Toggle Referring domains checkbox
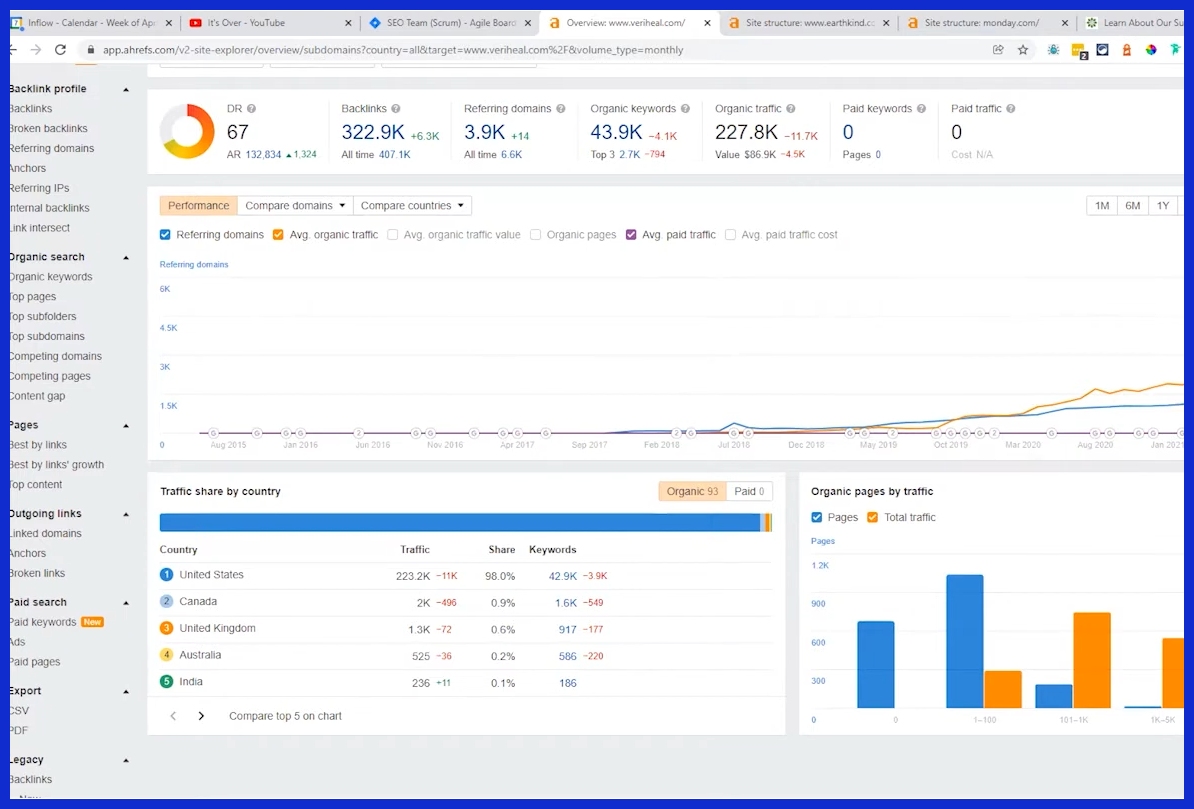 coord(165,235)
